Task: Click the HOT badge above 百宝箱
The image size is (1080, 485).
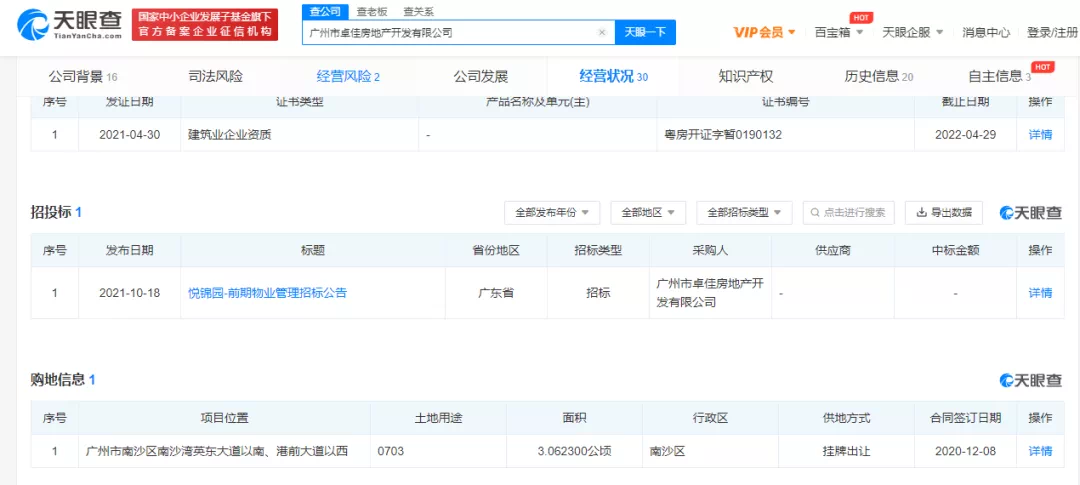Action: tap(859, 17)
